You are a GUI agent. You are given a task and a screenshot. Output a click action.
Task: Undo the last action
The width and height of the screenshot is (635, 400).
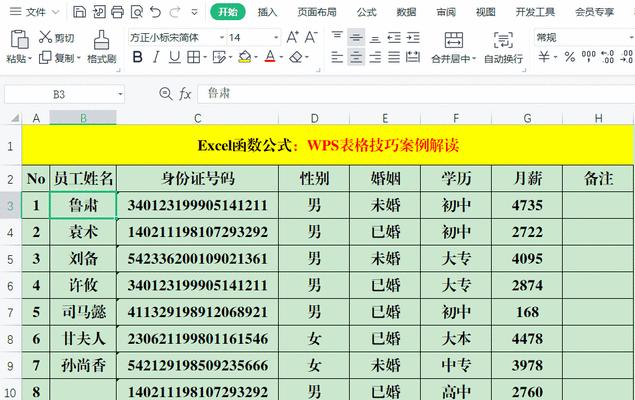156,12
